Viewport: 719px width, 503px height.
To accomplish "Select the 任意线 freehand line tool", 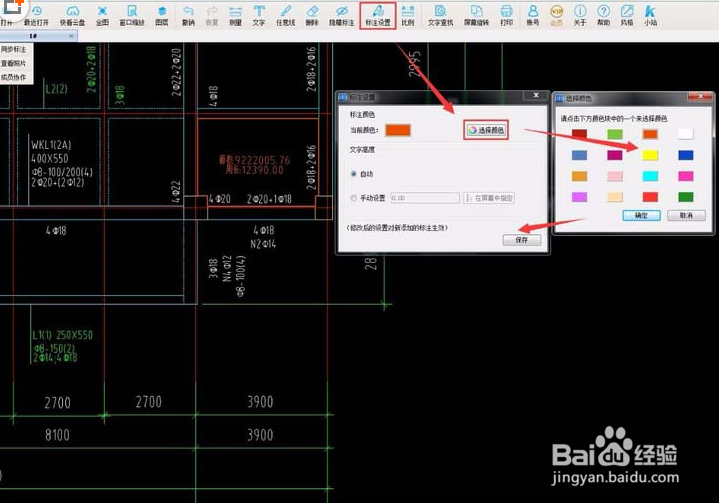I will [286, 15].
